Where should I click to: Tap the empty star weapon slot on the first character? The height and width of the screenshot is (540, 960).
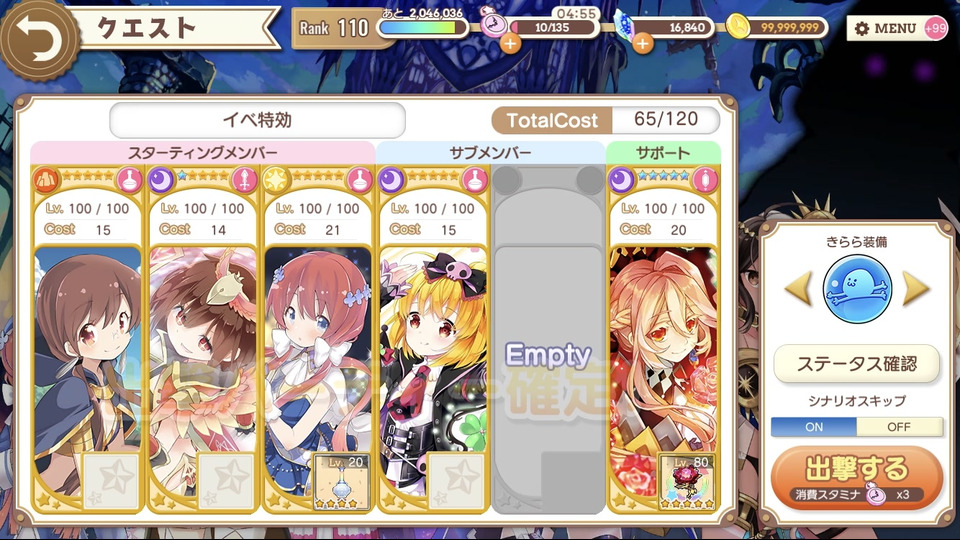111,482
